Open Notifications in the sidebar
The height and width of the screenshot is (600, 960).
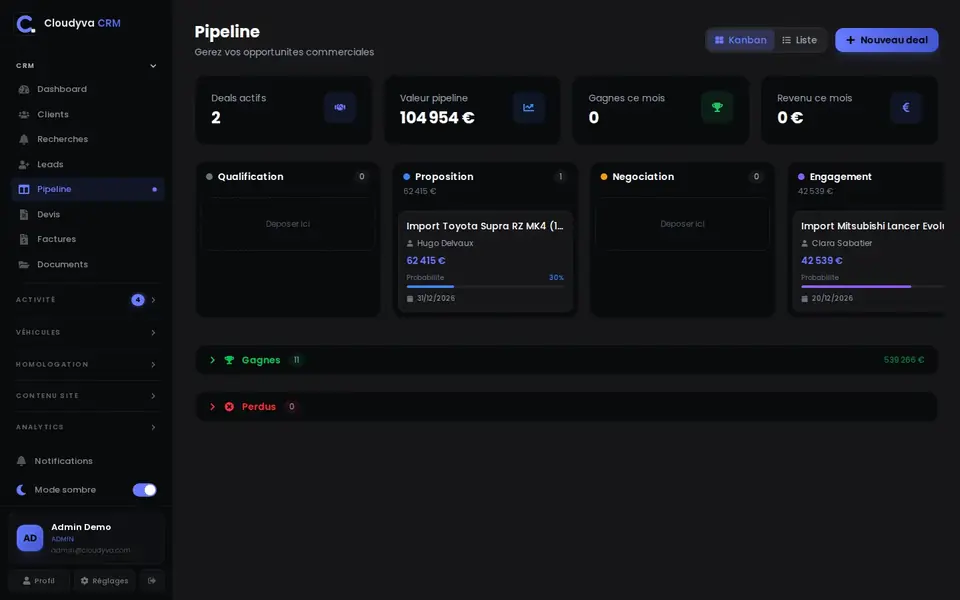click(x=86, y=461)
